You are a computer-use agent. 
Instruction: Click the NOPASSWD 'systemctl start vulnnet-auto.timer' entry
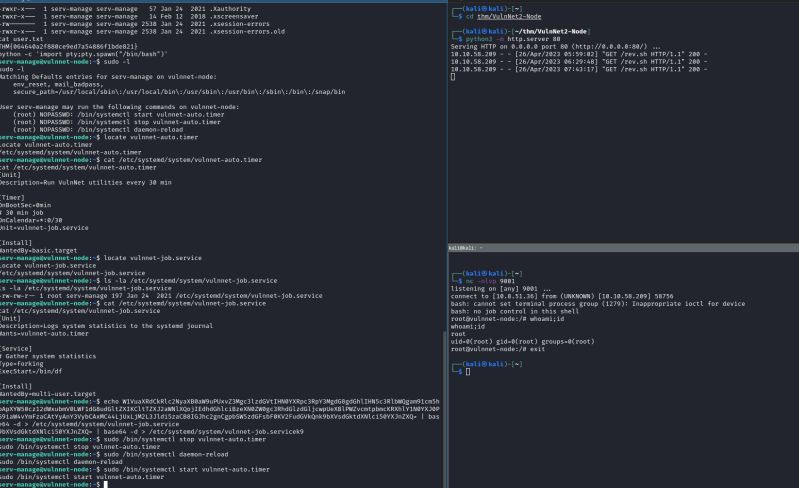[x=119, y=115]
